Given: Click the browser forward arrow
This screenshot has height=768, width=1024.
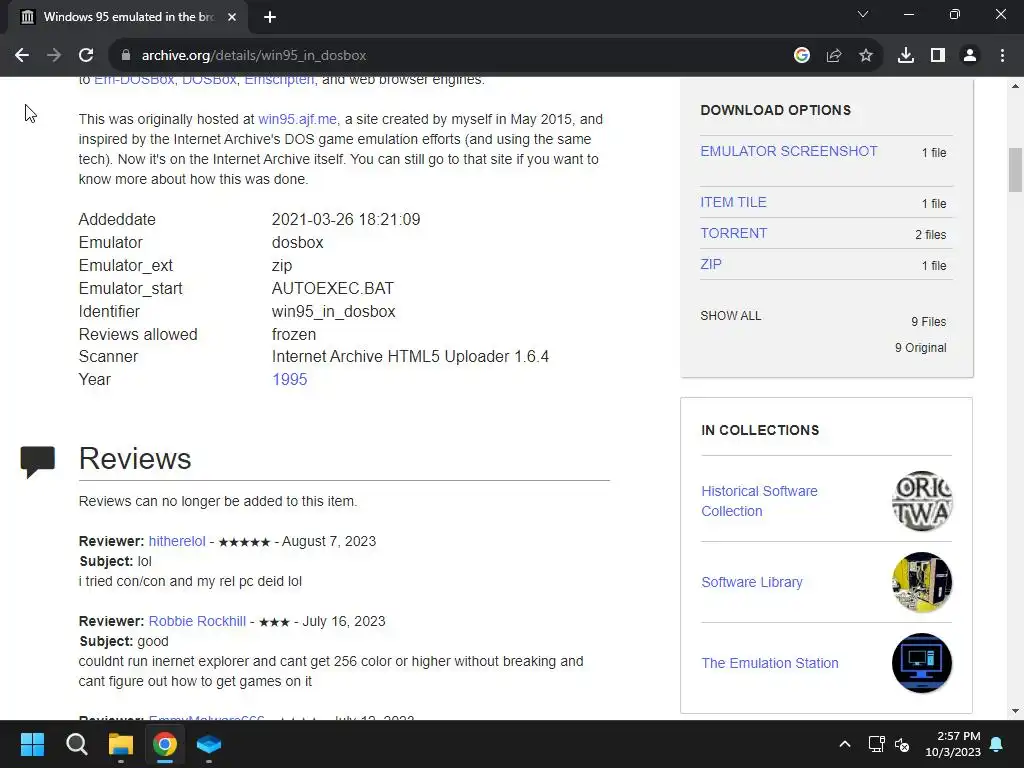Looking at the screenshot, I should (54, 56).
